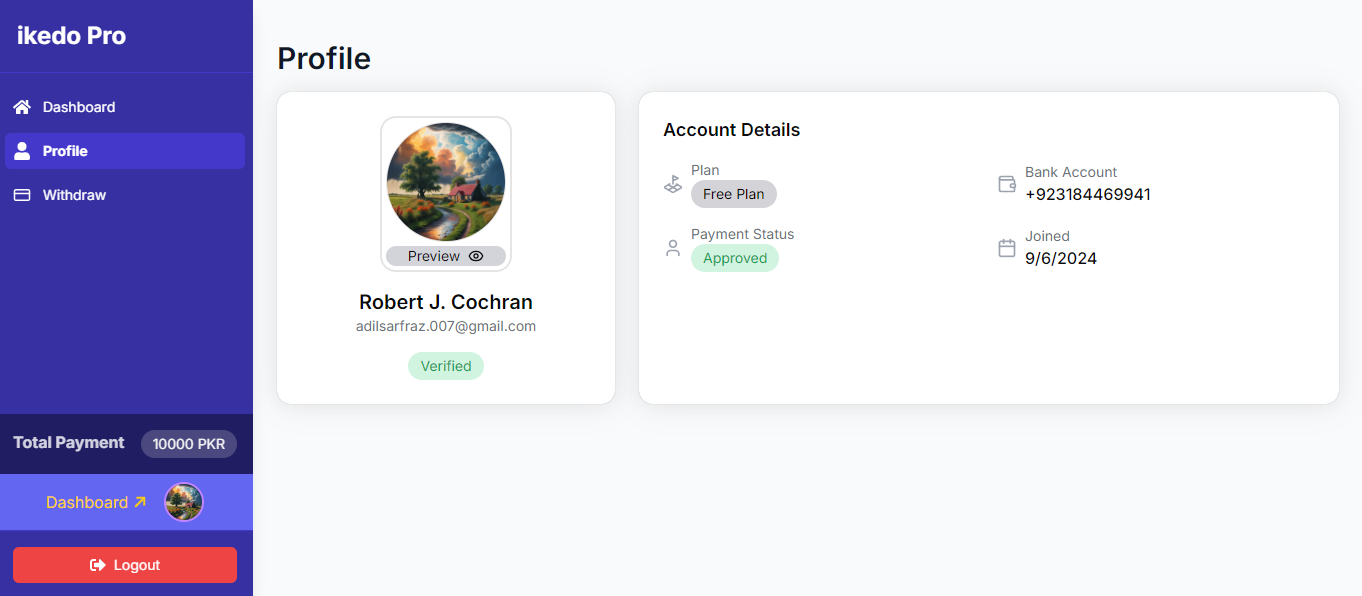This screenshot has height=596, width=1362.
Task: Click the small avatar in sidebar footer
Action: (x=184, y=502)
